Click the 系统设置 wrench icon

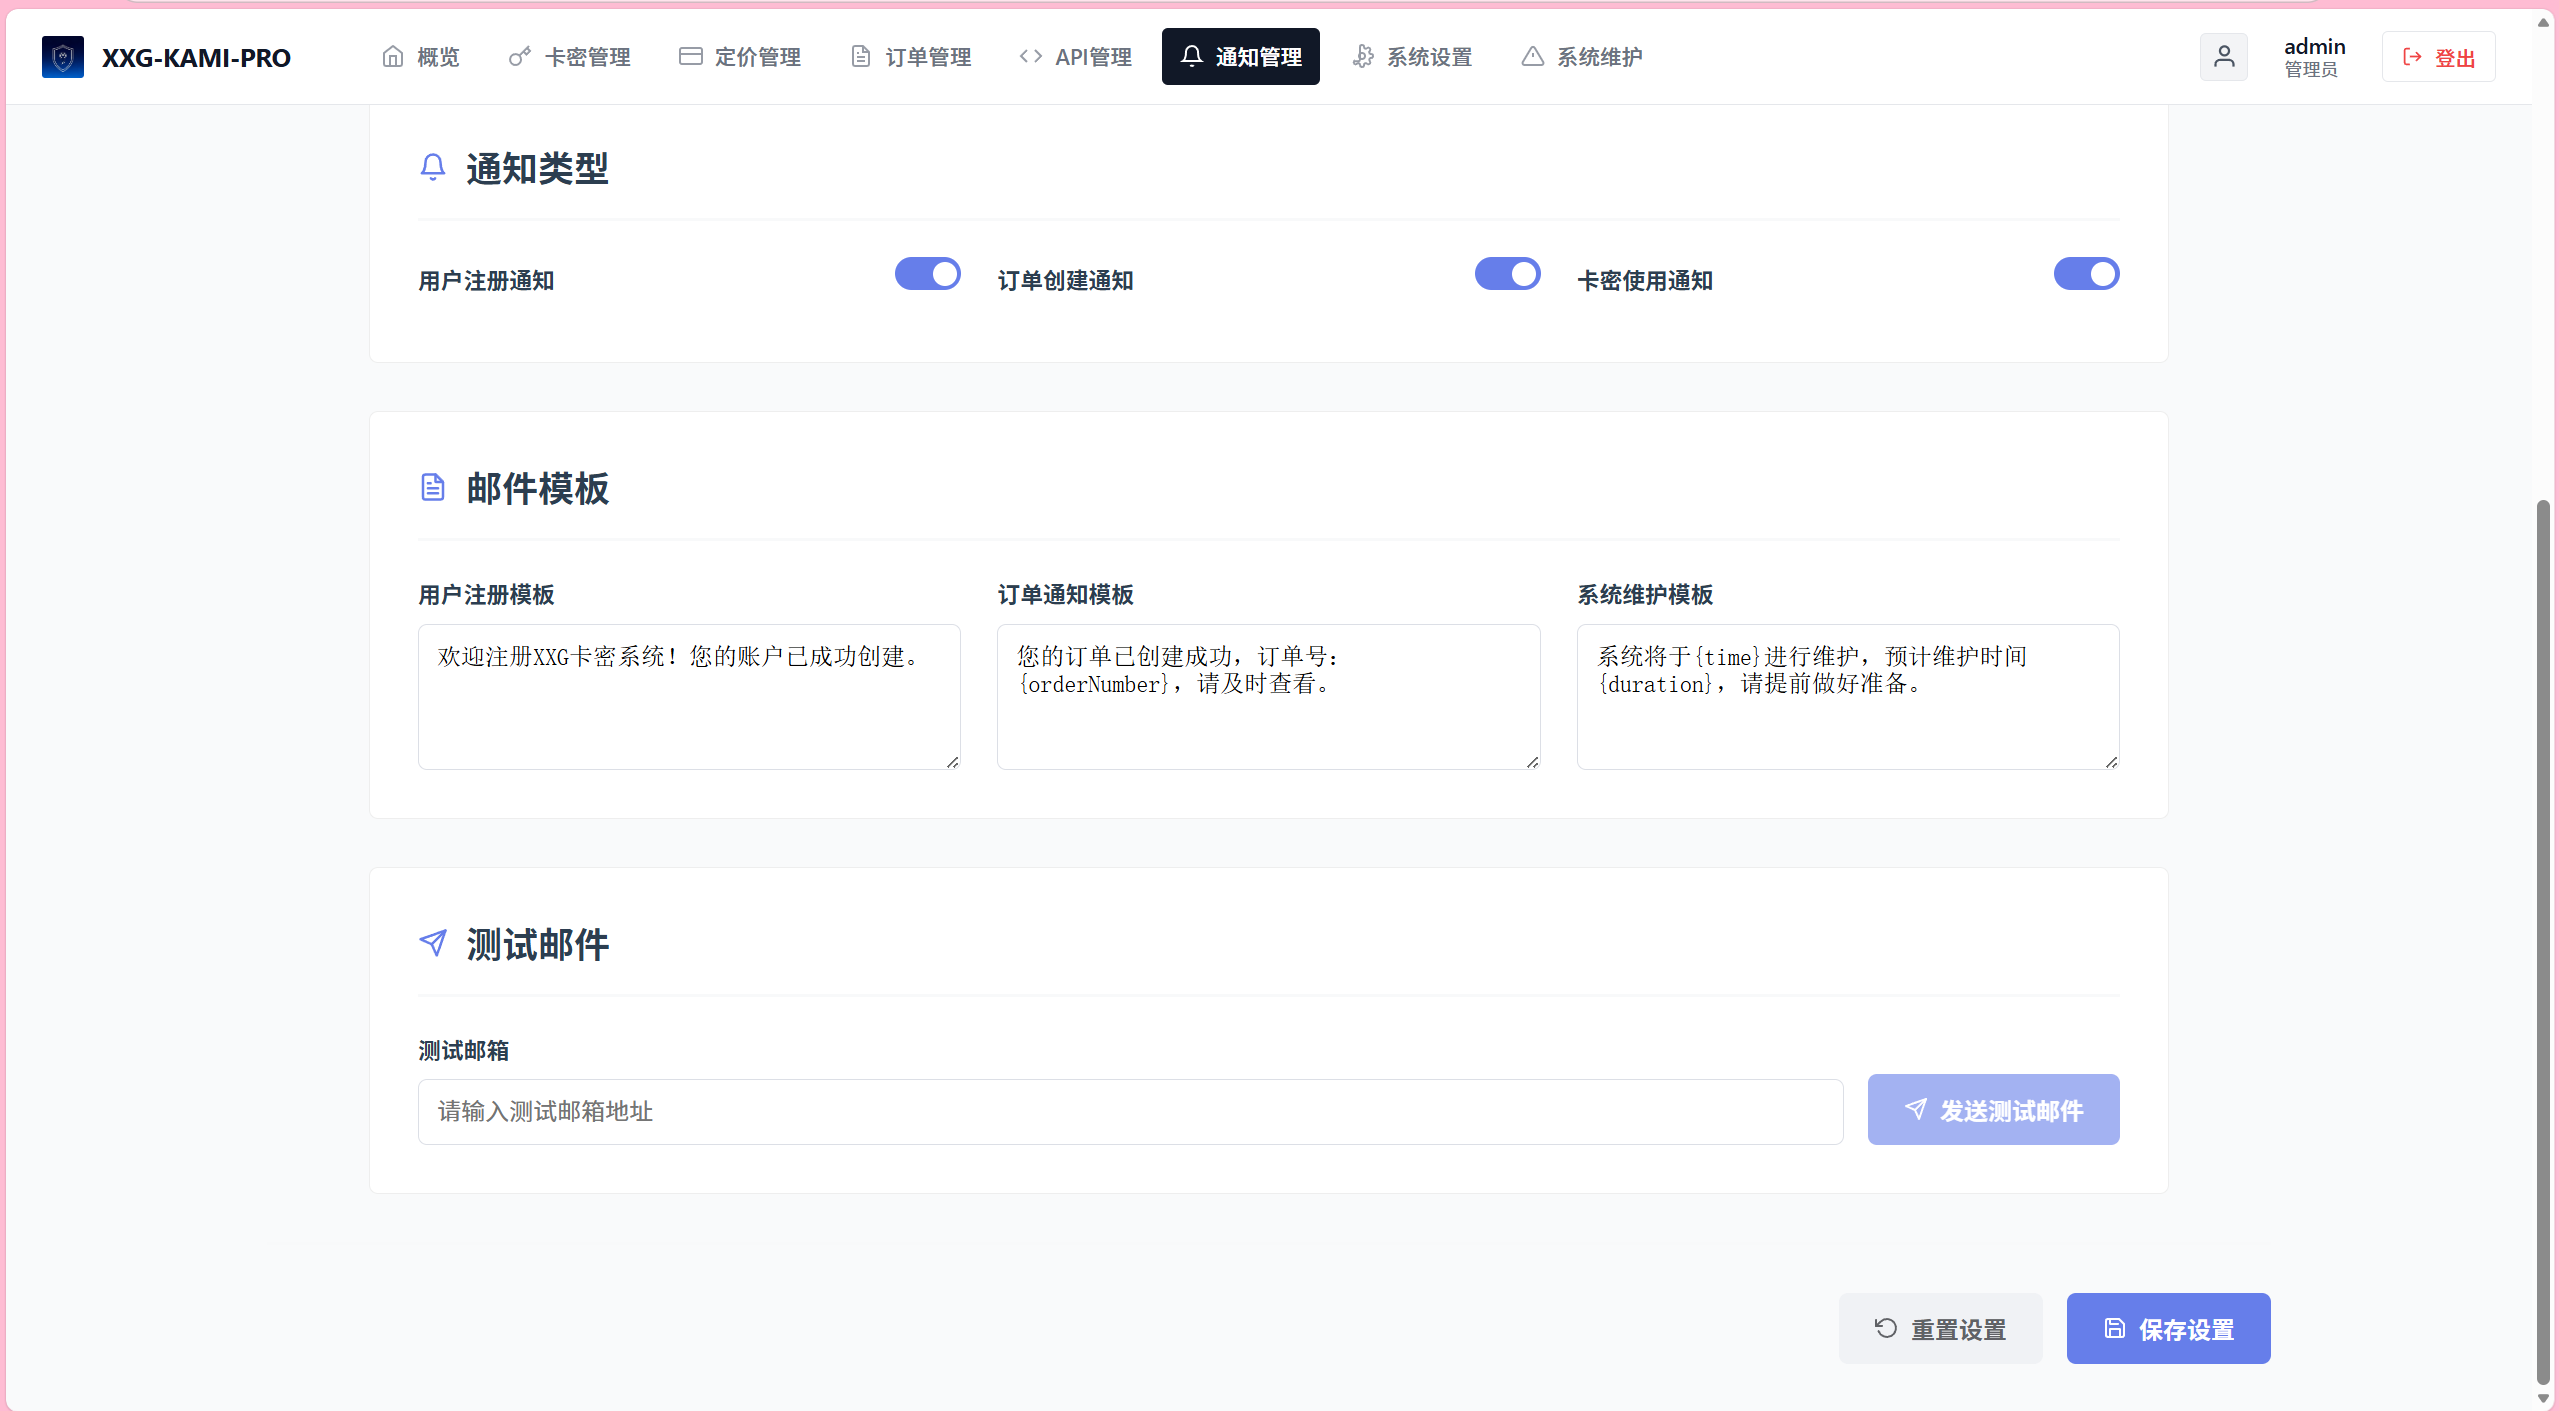[x=1363, y=57]
